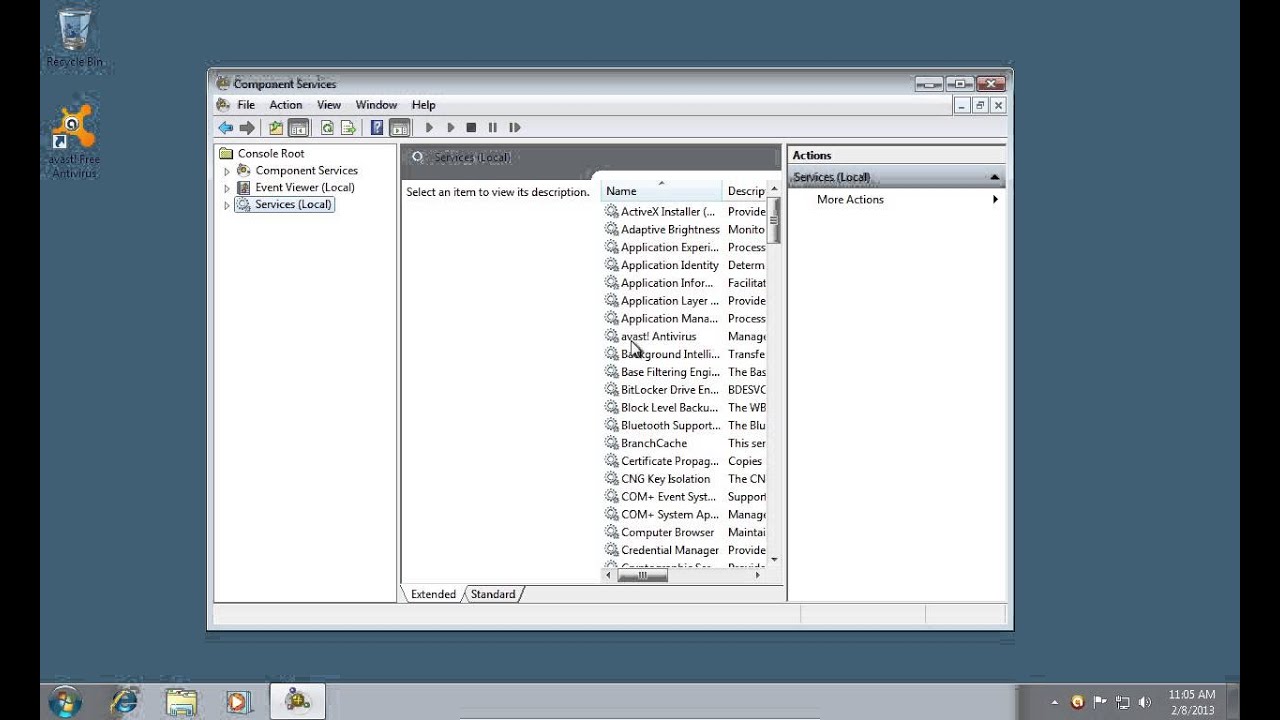This screenshot has width=1280, height=720.
Task: Click the Export List toolbar icon
Action: [348, 128]
